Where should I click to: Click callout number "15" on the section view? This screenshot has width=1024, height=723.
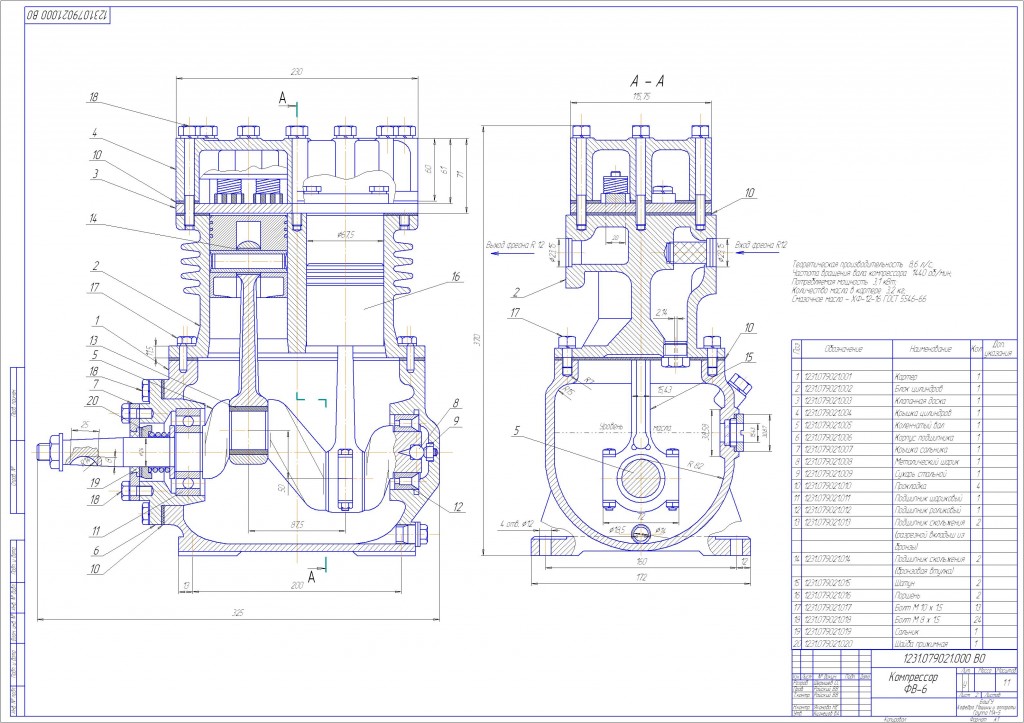coord(749,357)
